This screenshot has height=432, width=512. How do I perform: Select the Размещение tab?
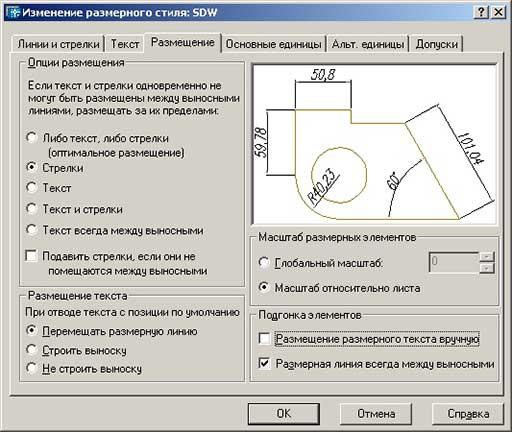coord(183,43)
